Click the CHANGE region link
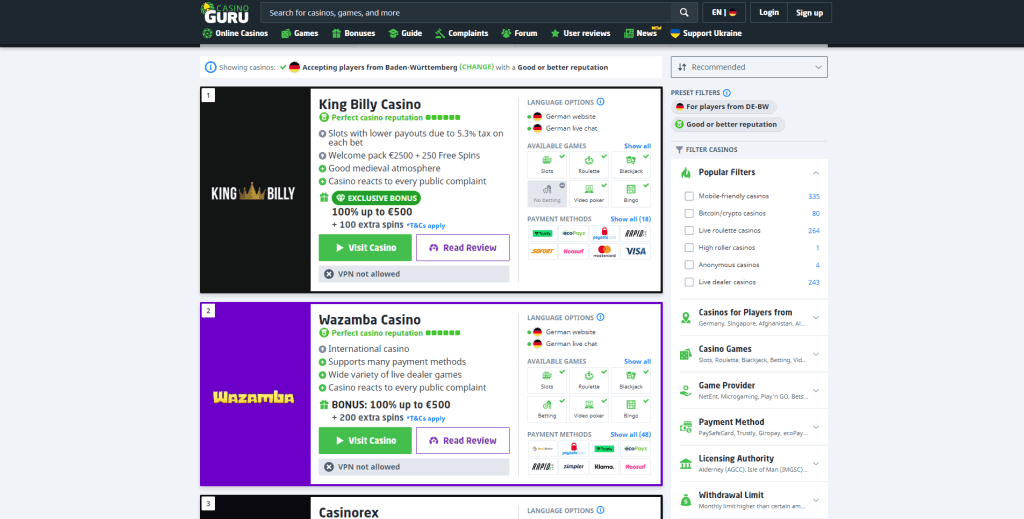 pos(477,67)
